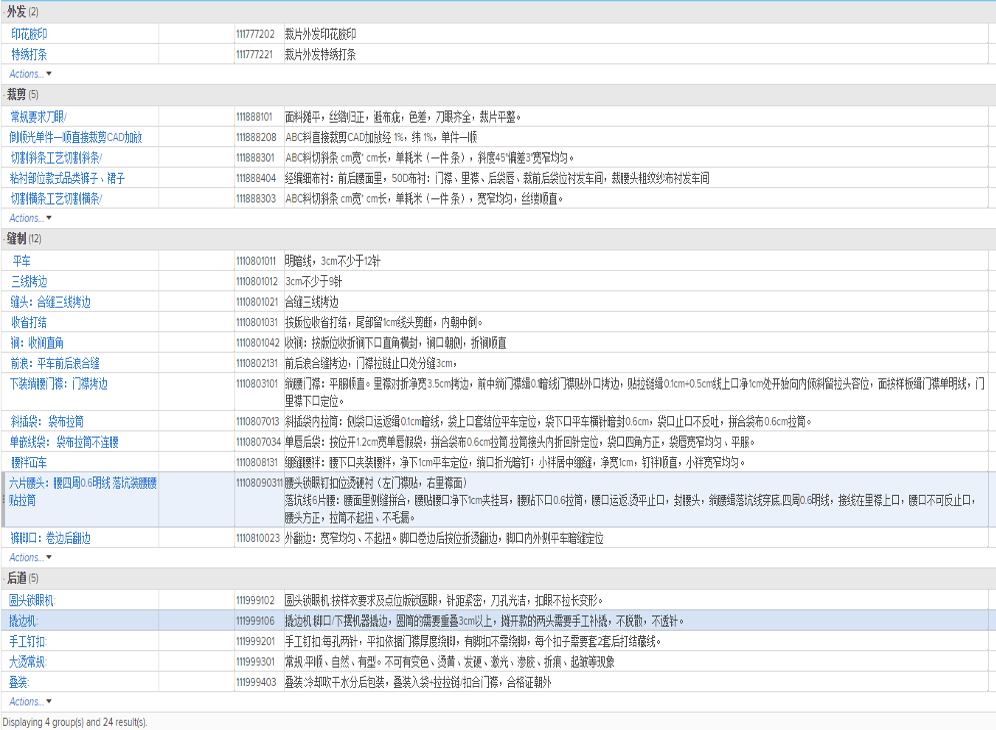Image resolution: width=996 pixels, height=730 pixels.
Task: Open Actions dropdown under 缝制 group
Action: pyautogui.click(x=30, y=557)
